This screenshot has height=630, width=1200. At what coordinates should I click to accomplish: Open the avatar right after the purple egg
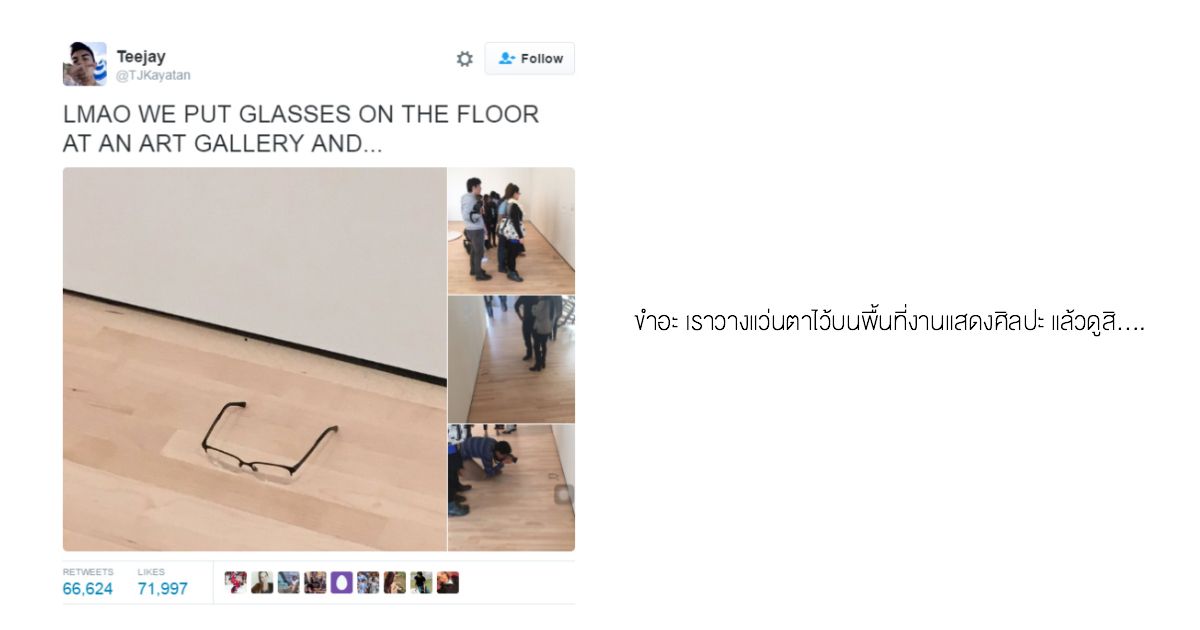(x=368, y=583)
